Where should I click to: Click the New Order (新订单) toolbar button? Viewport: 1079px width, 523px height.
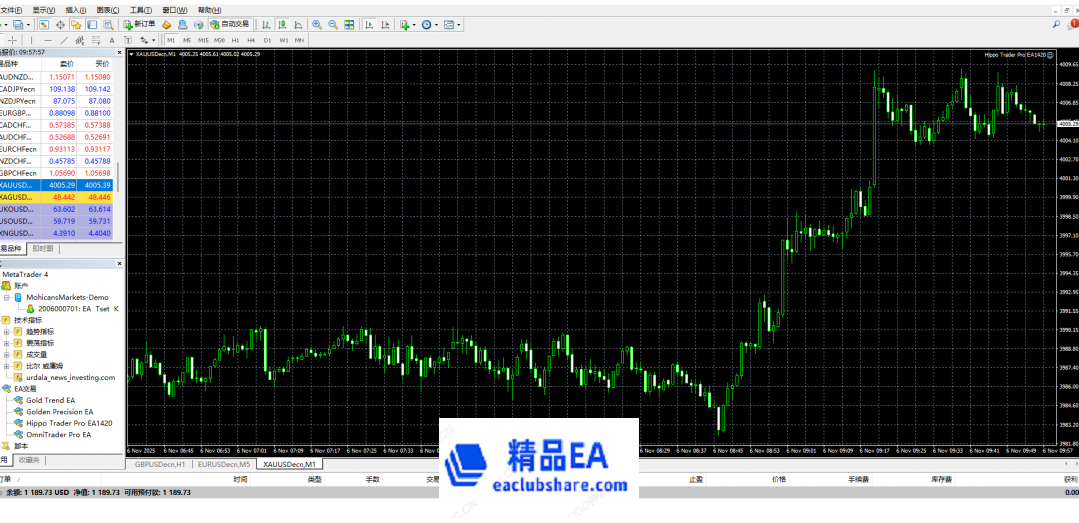point(139,24)
